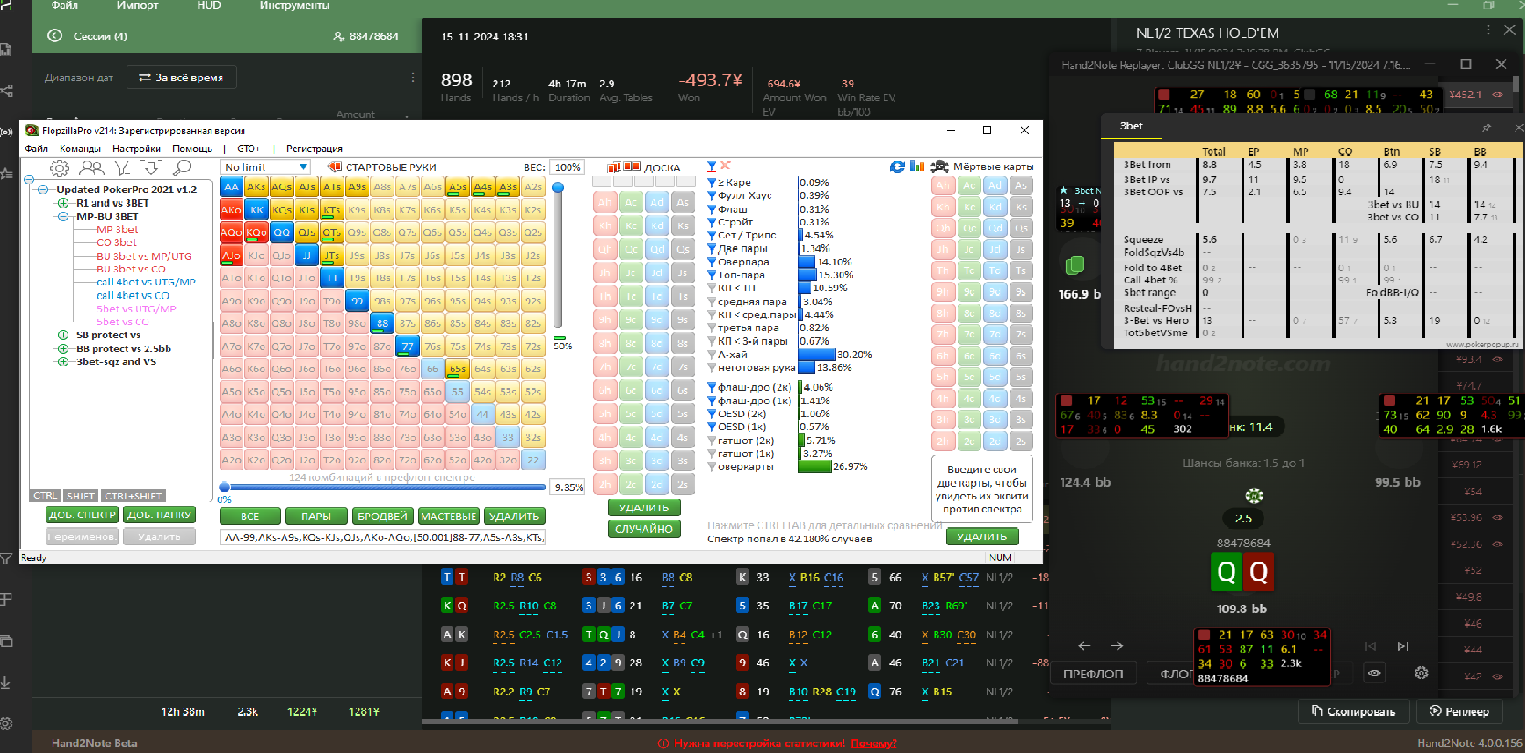
Task: Click the AA cell in hand matrix
Action: [231, 186]
